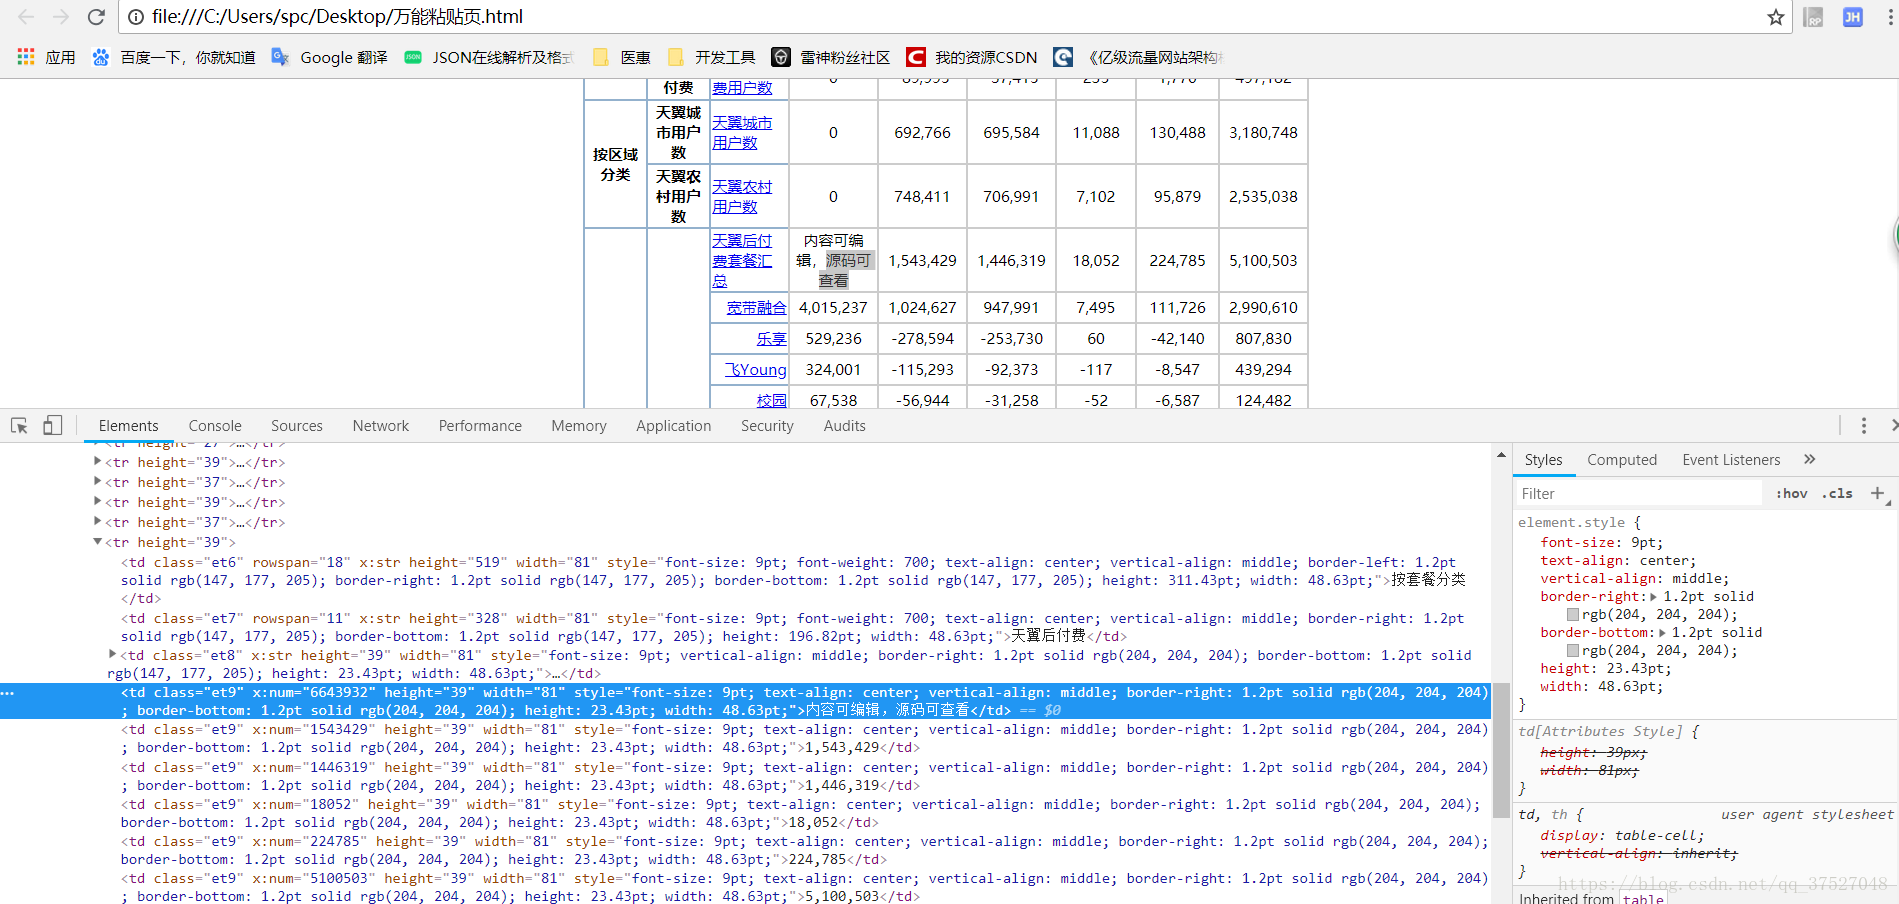Click the 宽带融合 link
Viewport: 1899px width, 904px height.
[757, 308]
